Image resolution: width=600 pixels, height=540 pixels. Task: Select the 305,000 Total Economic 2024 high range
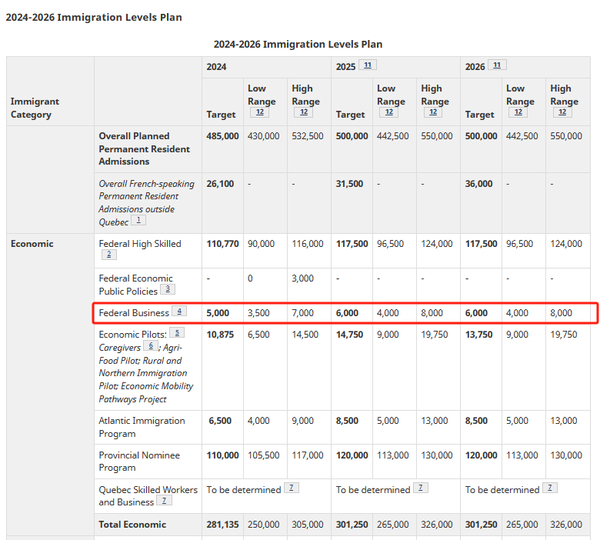tap(308, 524)
